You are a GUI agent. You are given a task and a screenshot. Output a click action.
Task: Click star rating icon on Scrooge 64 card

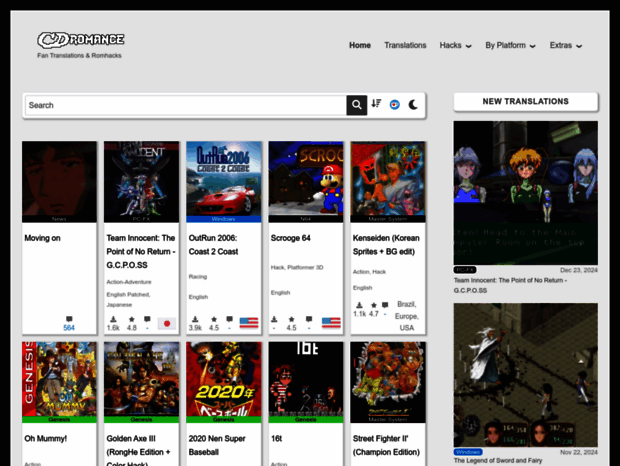point(291,319)
